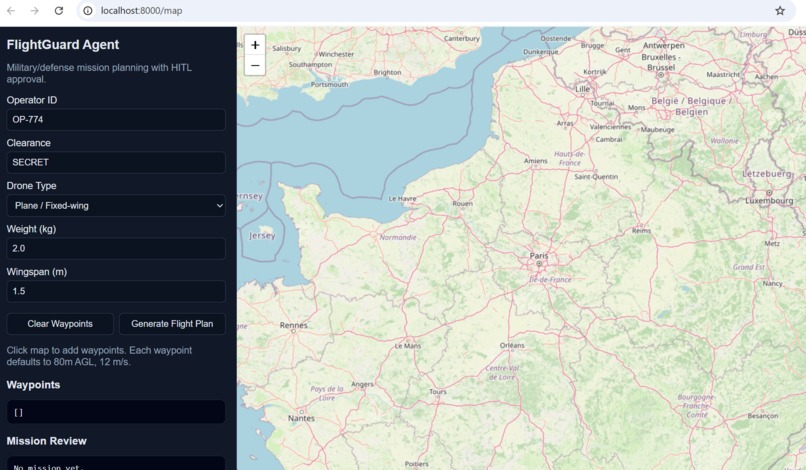Screen dimensions: 806x470
Task: Focus the Operator ID field OP-774
Action: pos(116,119)
